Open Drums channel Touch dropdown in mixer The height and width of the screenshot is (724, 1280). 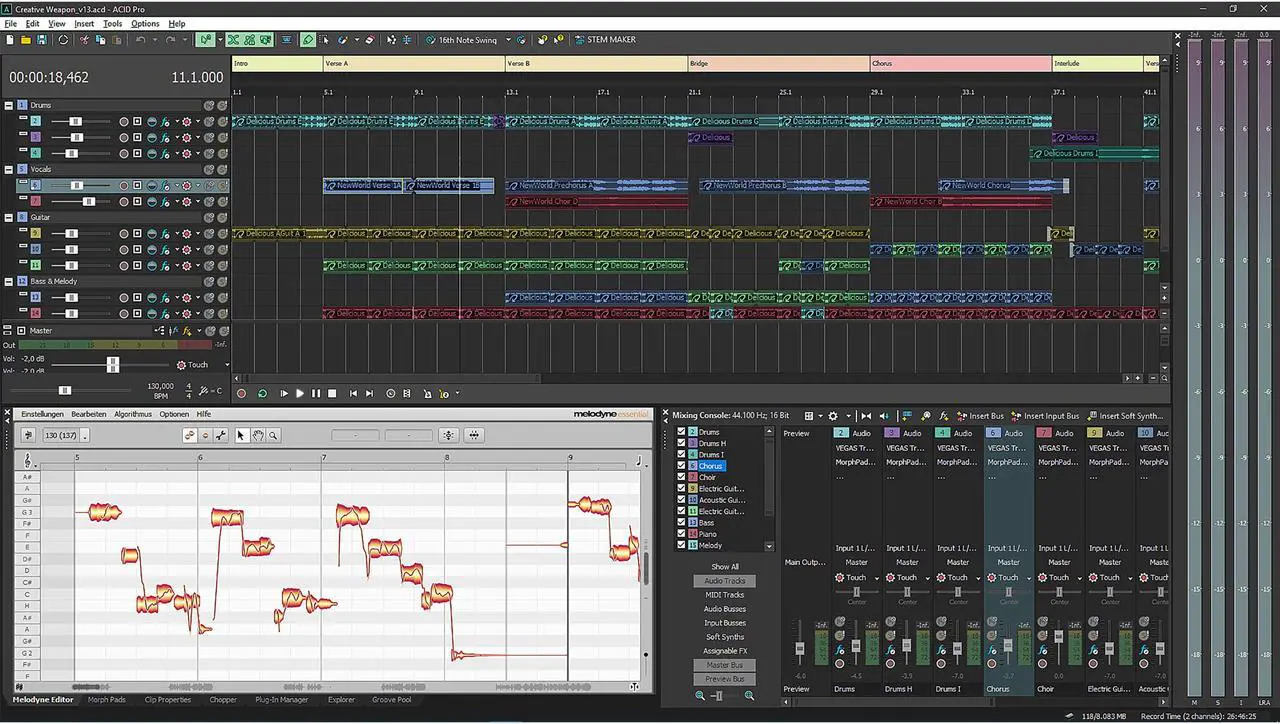coord(878,577)
